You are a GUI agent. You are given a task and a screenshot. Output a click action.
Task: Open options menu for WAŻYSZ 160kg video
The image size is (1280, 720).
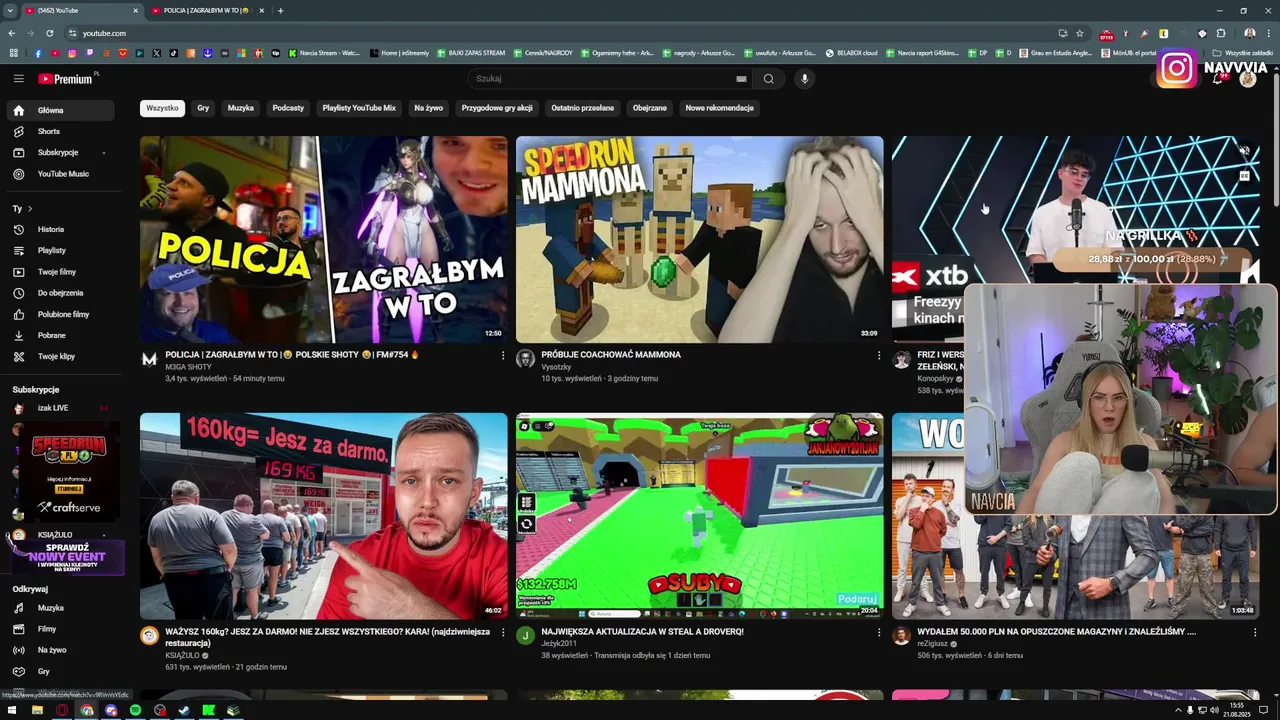coord(503,632)
